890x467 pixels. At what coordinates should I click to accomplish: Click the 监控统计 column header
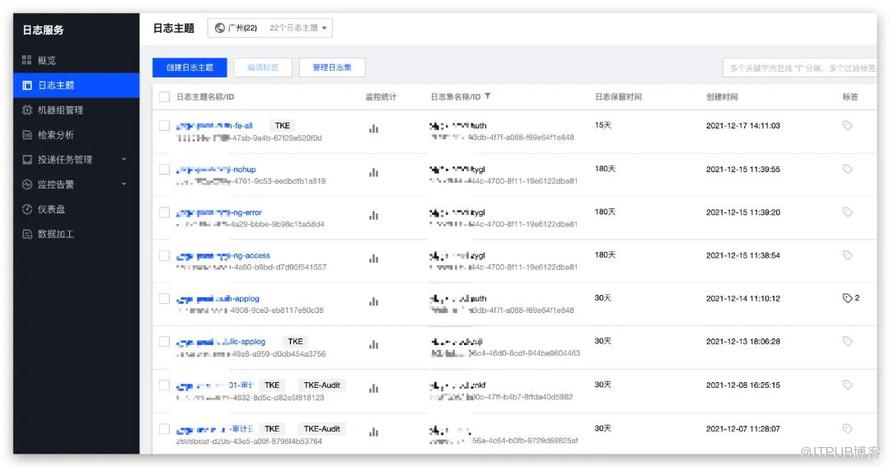[x=381, y=97]
